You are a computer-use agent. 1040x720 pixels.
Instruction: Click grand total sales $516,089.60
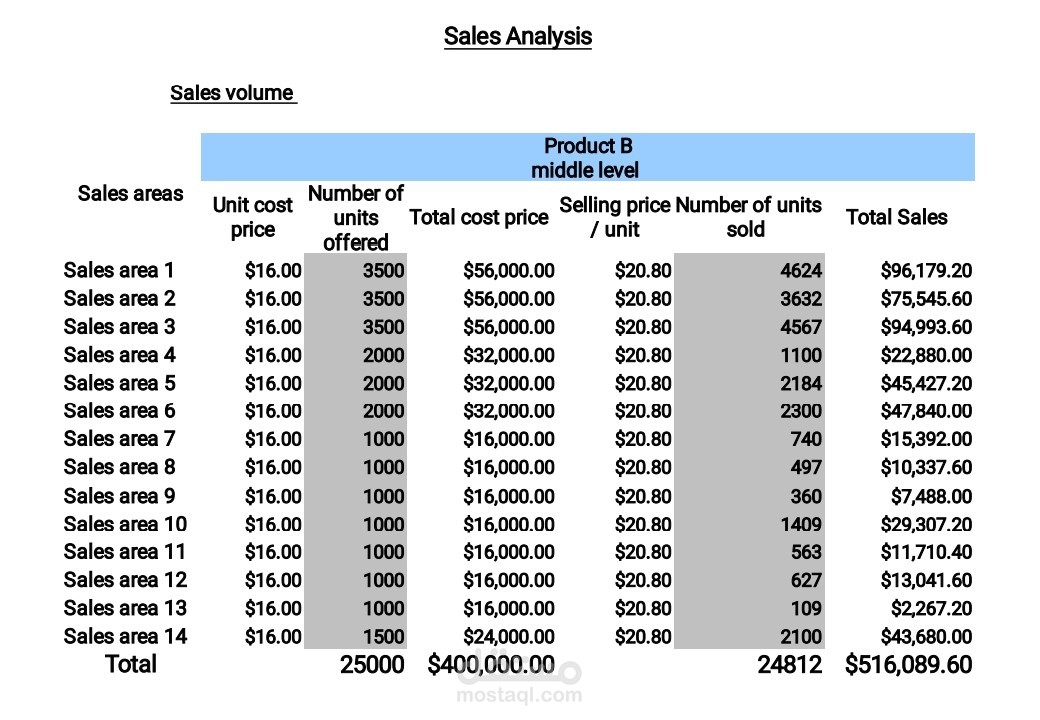coord(909,664)
